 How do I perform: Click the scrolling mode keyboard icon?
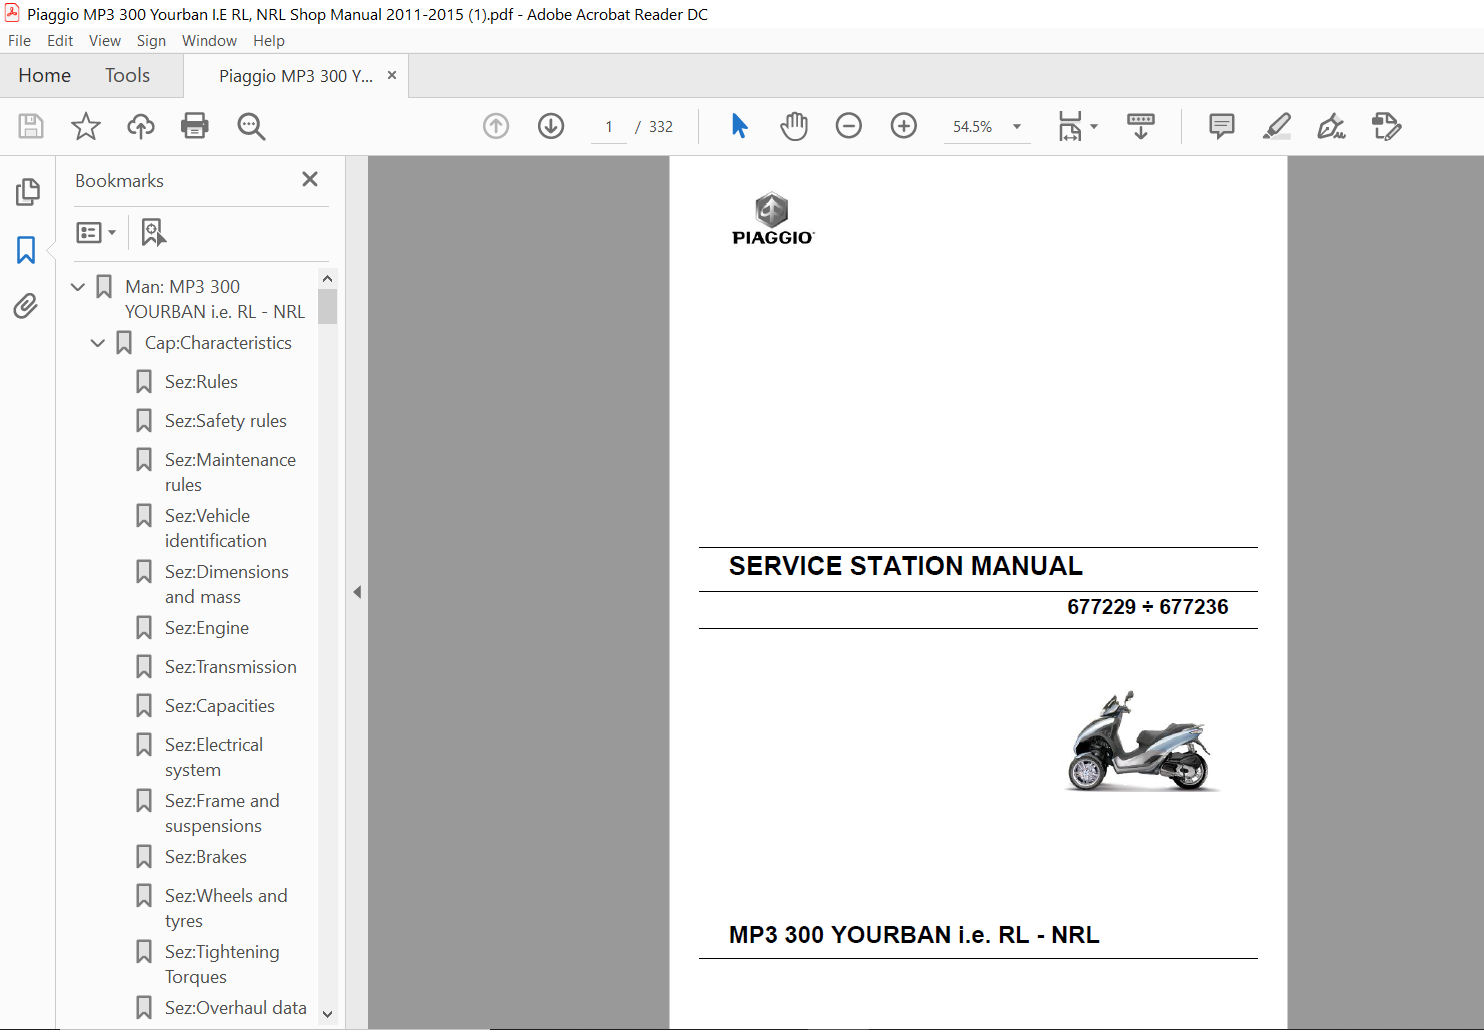(1140, 126)
